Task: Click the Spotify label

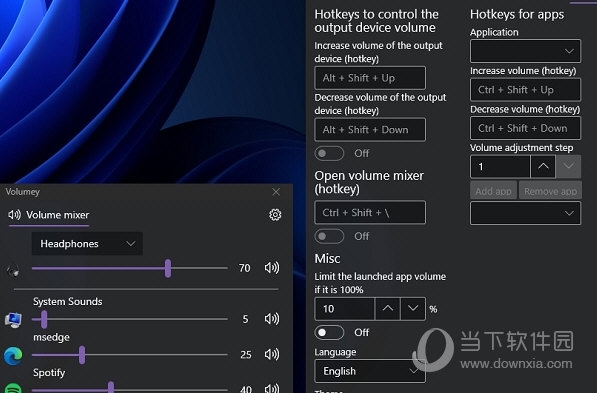Action: tap(49, 373)
